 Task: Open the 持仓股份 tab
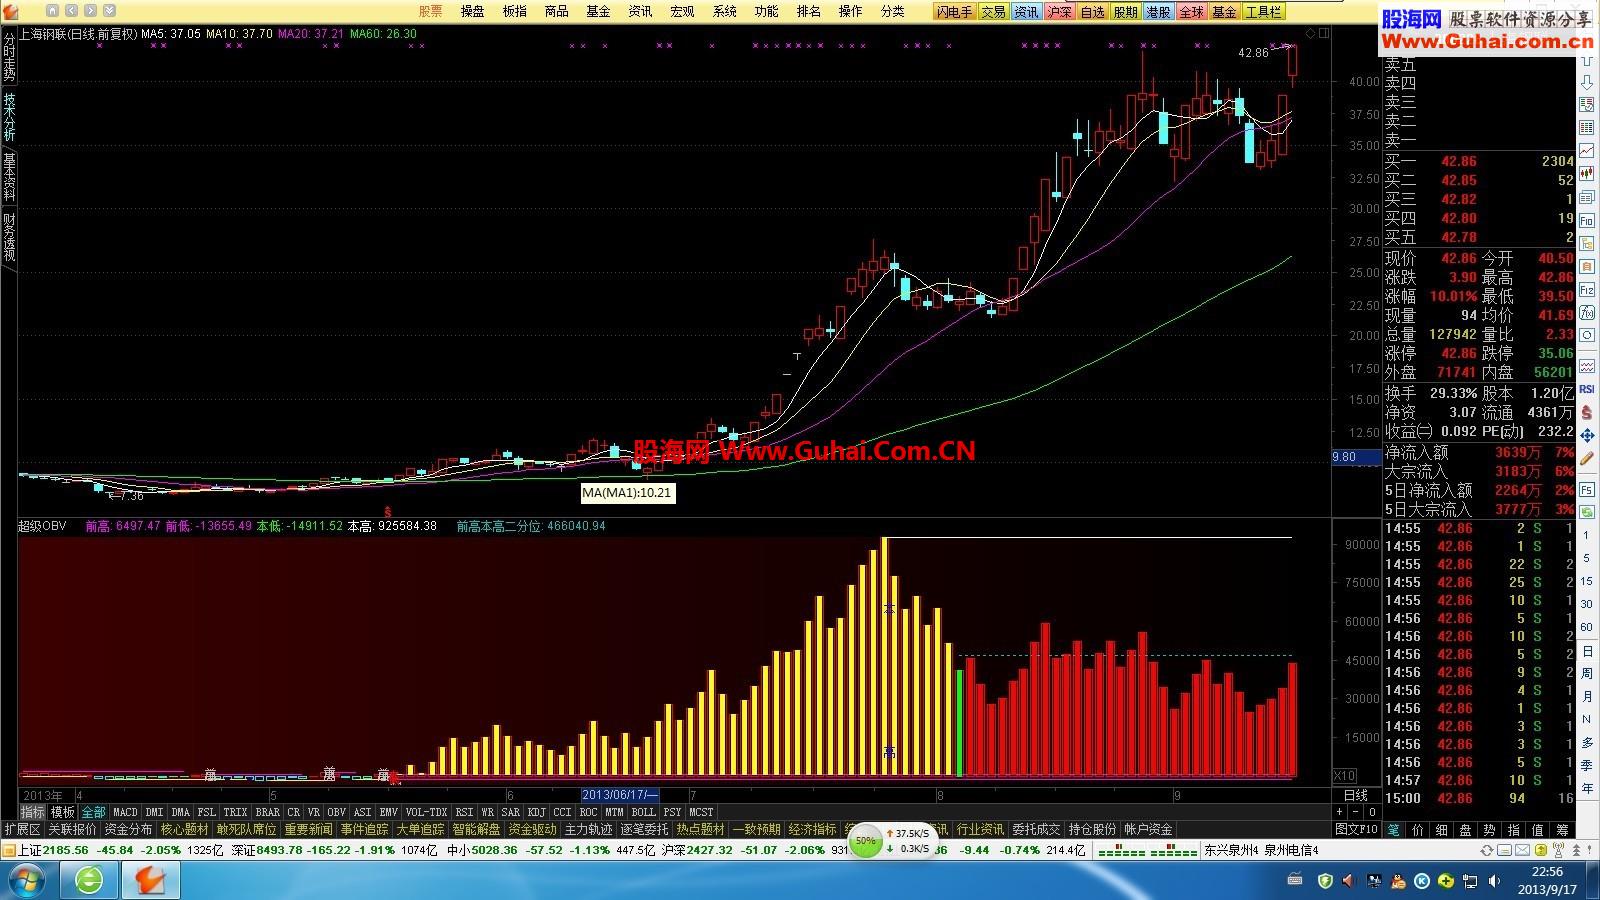click(x=1092, y=829)
